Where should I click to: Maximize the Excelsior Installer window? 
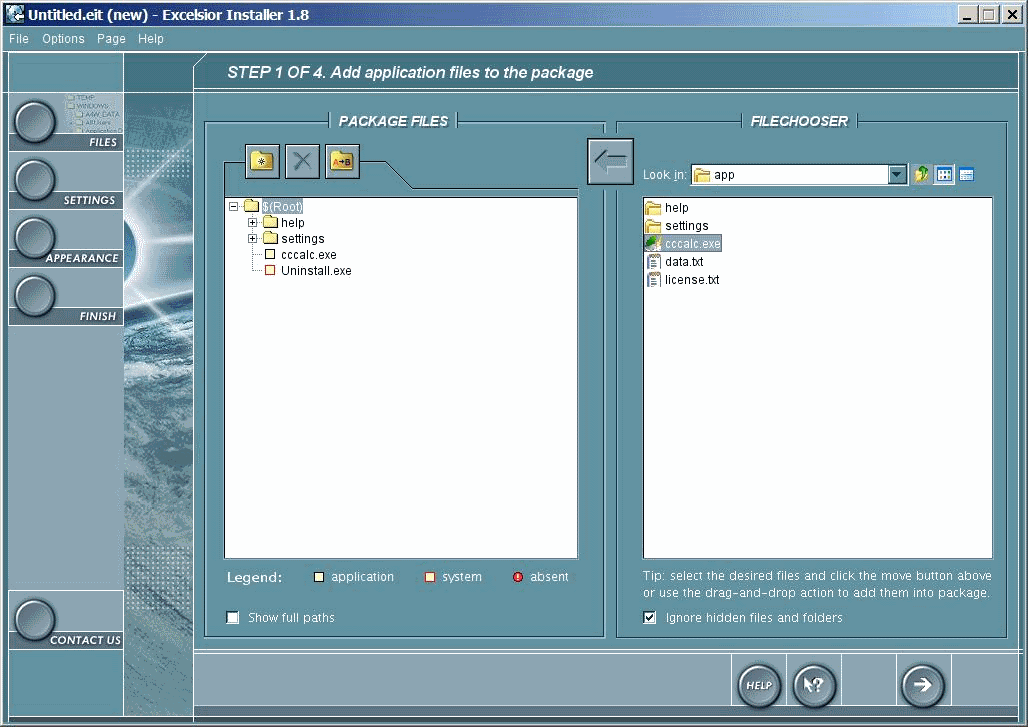990,14
